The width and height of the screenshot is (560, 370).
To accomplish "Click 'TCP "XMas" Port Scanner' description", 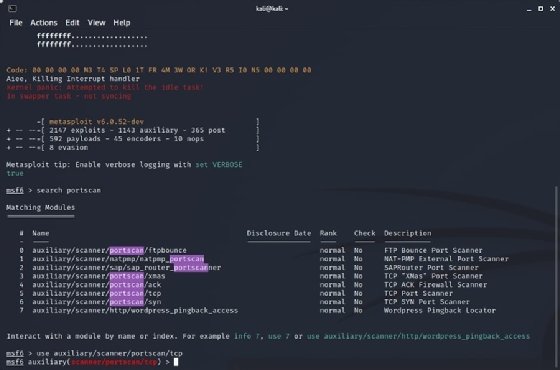I will [433, 276].
